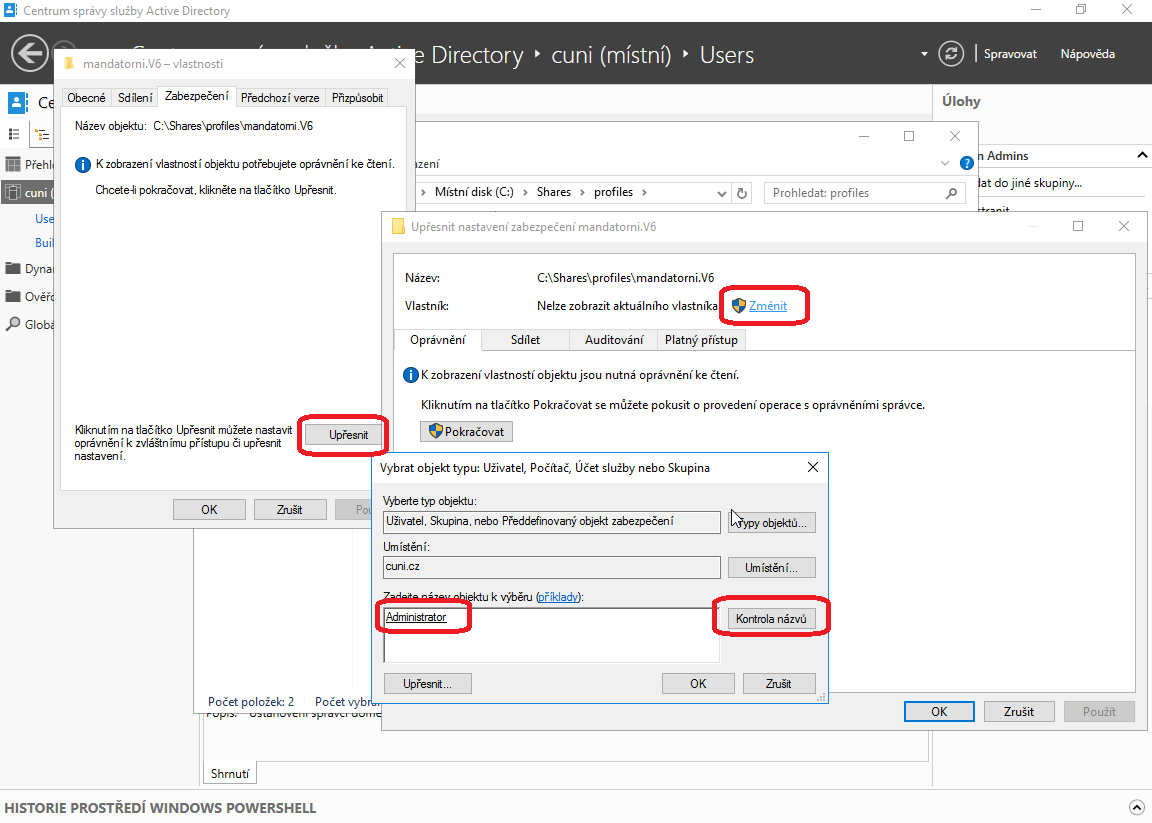The width and height of the screenshot is (1152, 823).
Task: Expand the PowerShell history panel
Action: [1136, 807]
